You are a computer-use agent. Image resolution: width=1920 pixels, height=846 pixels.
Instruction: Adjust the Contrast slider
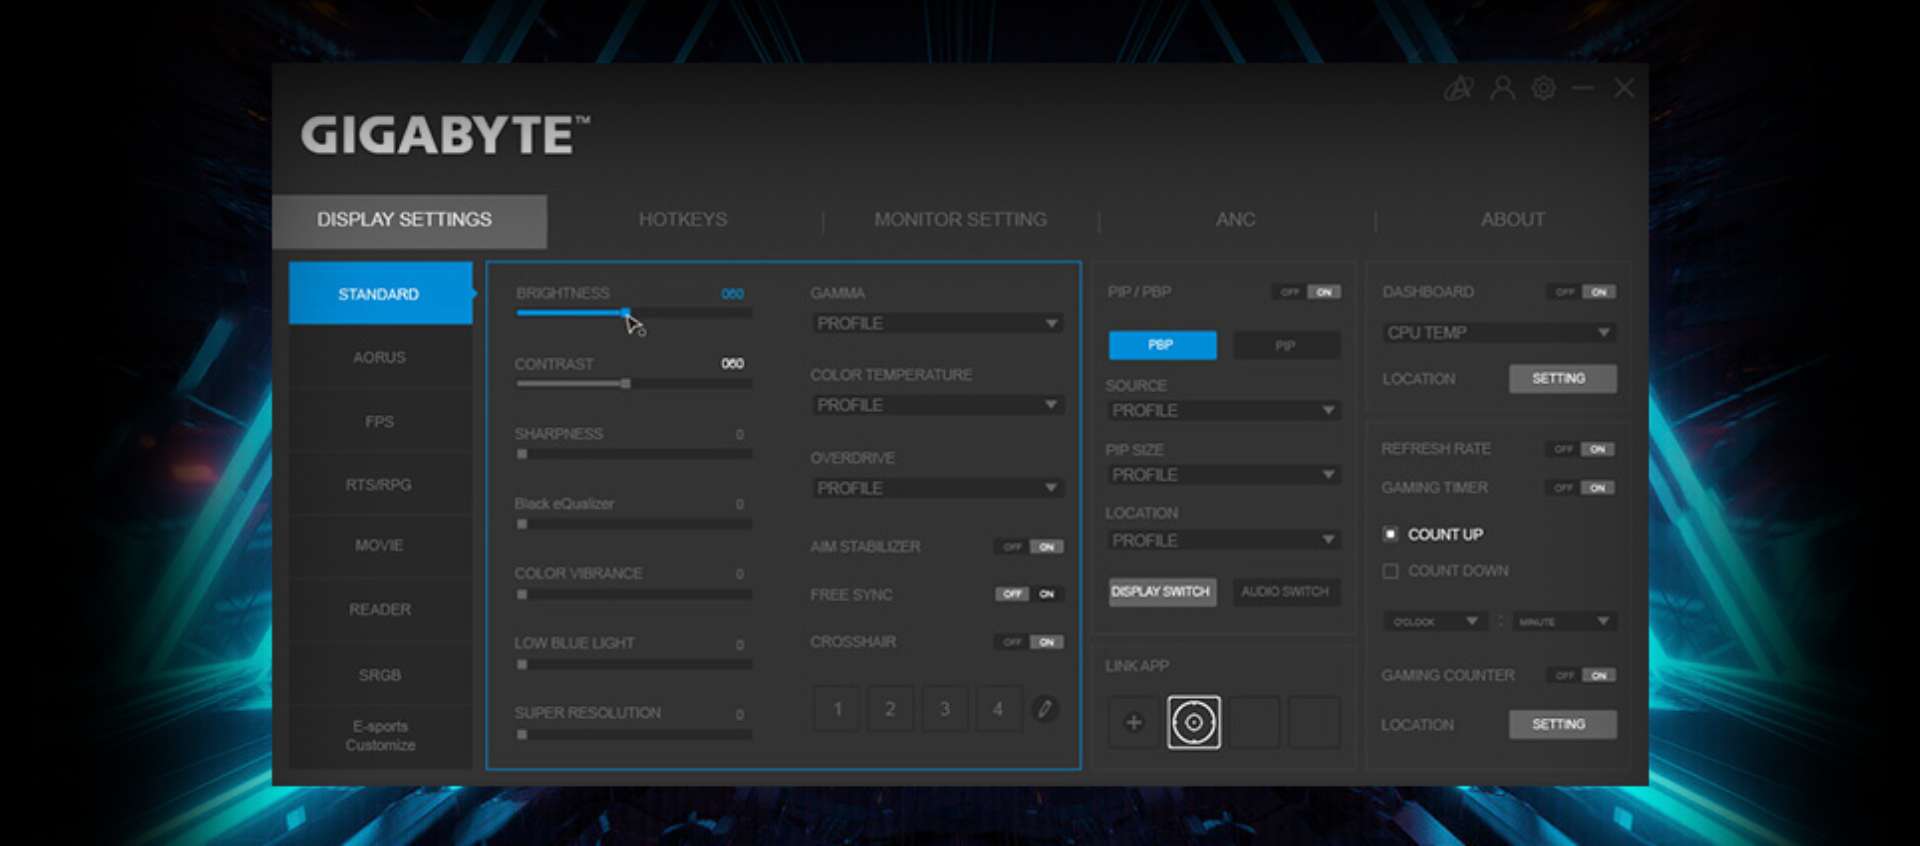(633, 383)
